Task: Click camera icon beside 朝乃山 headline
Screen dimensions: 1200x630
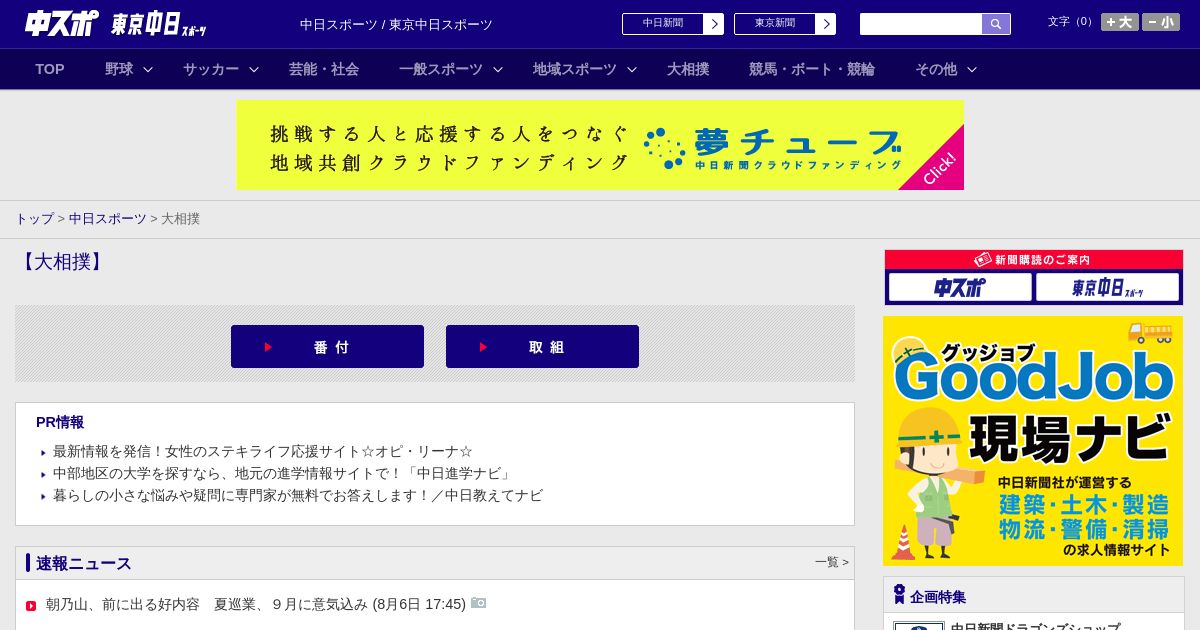Action: [479, 603]
